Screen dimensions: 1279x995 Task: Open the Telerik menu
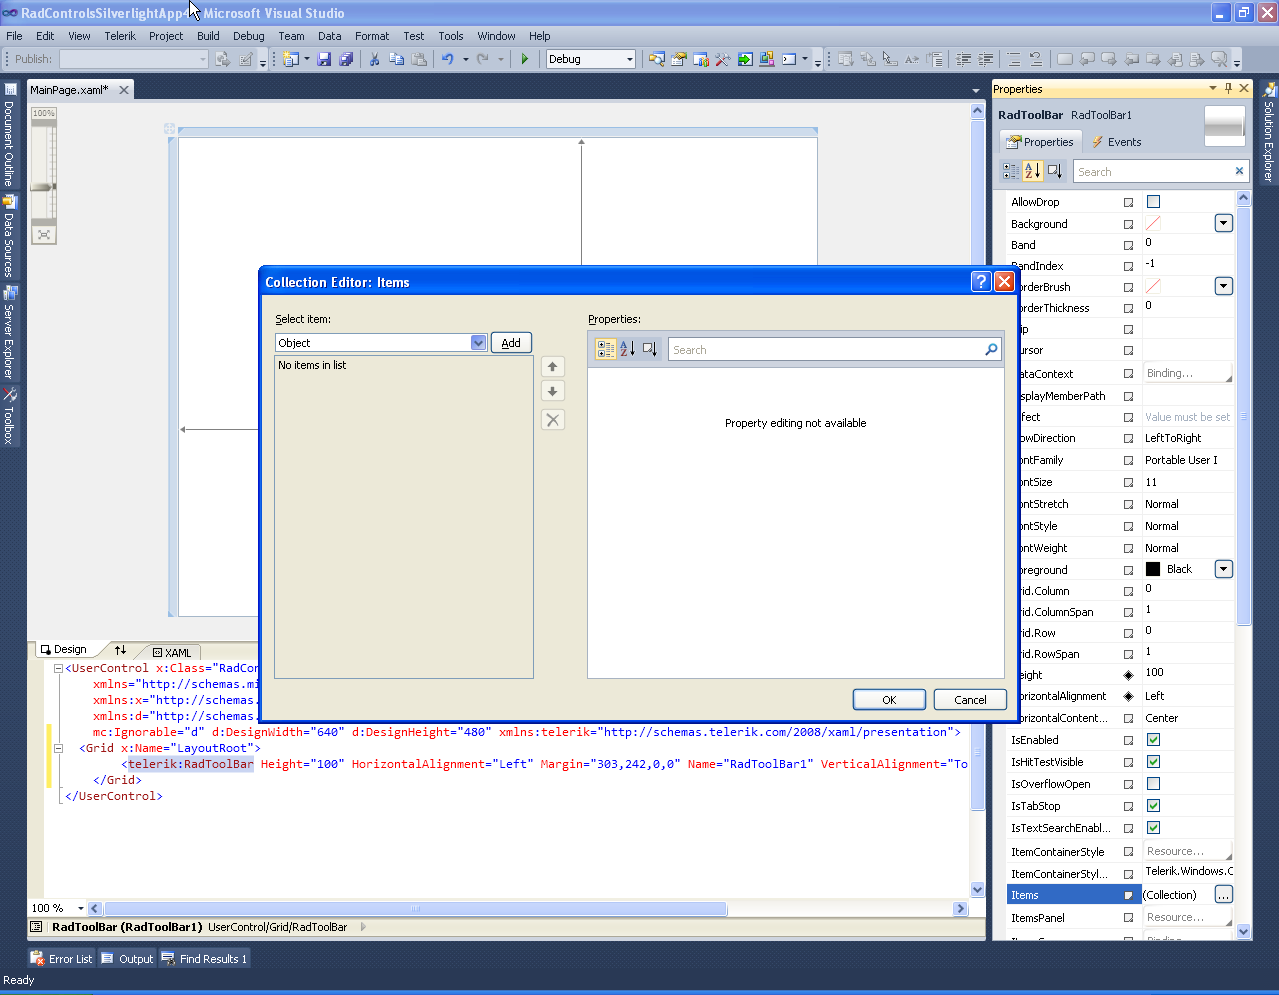pyautogui.click(x=120, y=36)
